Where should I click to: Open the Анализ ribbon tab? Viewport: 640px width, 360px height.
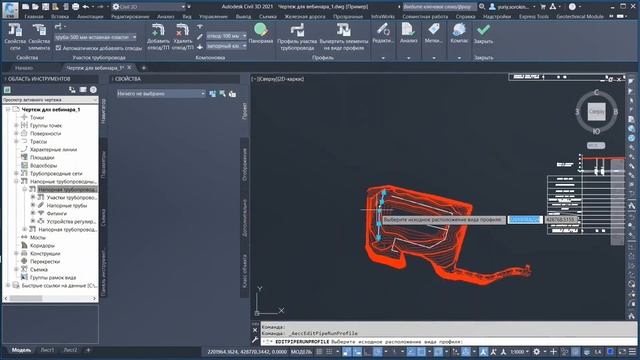tap(165, 17)
